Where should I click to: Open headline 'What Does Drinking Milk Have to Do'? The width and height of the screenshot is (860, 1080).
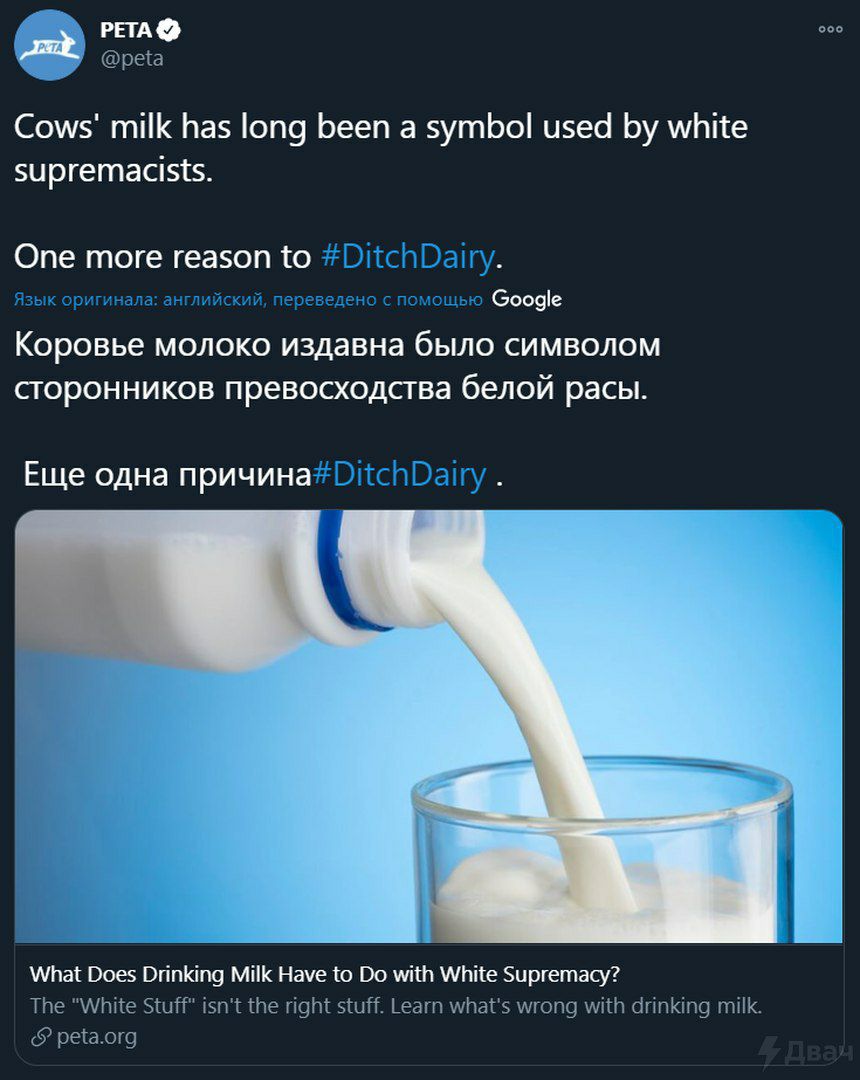325,974
